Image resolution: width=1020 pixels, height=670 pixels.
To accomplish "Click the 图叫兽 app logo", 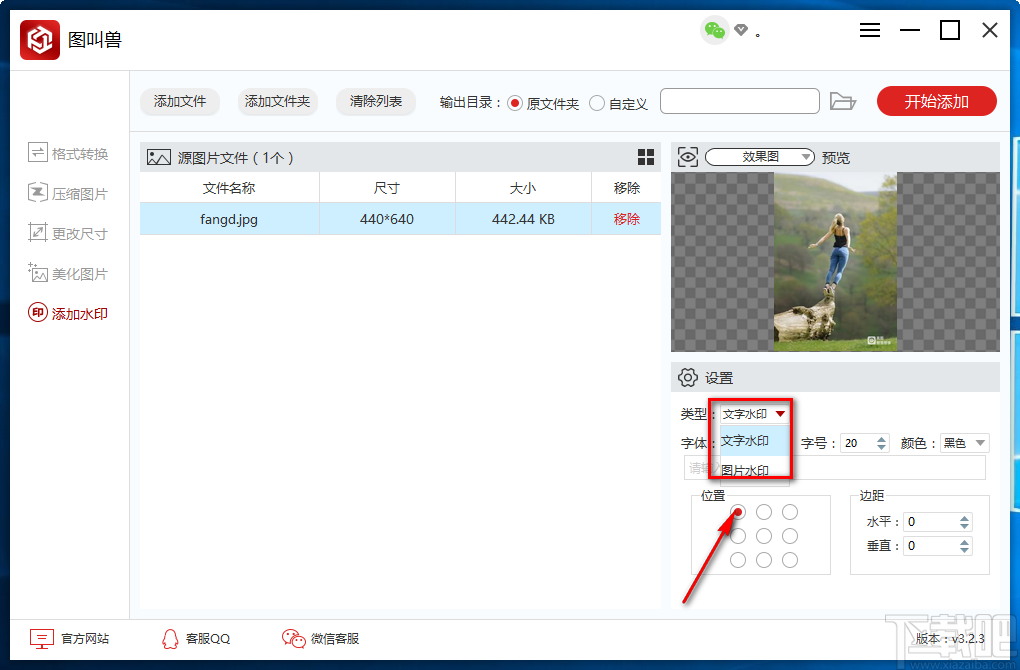I will coord(40,40).
